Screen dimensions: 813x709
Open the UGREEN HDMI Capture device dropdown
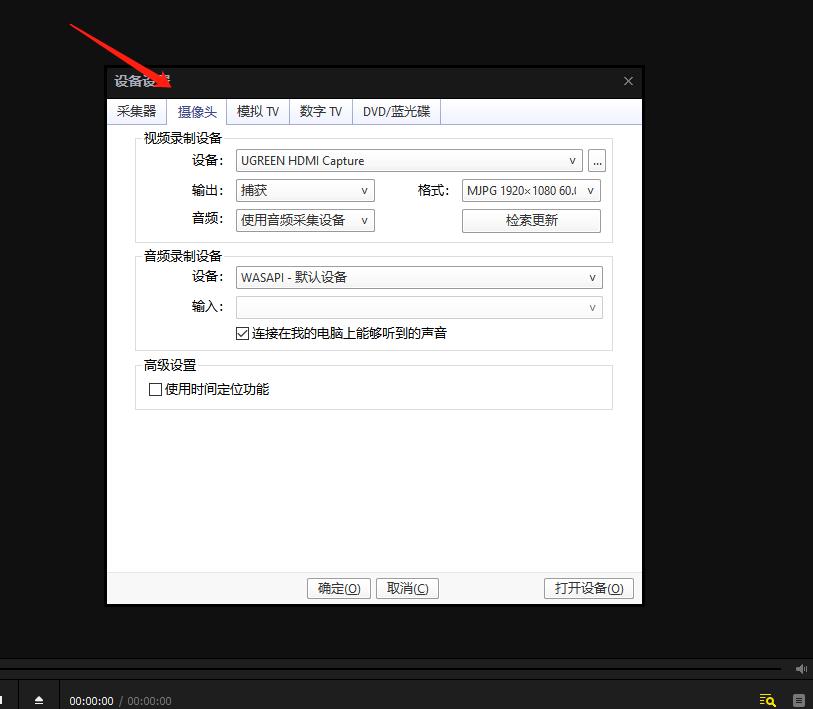point(409,160)
